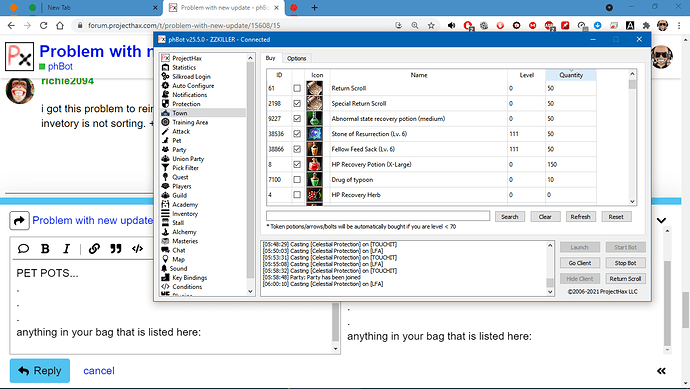The image size is (690, 389).
Task: Click HP Recovery Potion item icon
Action: tap(315, 164)
